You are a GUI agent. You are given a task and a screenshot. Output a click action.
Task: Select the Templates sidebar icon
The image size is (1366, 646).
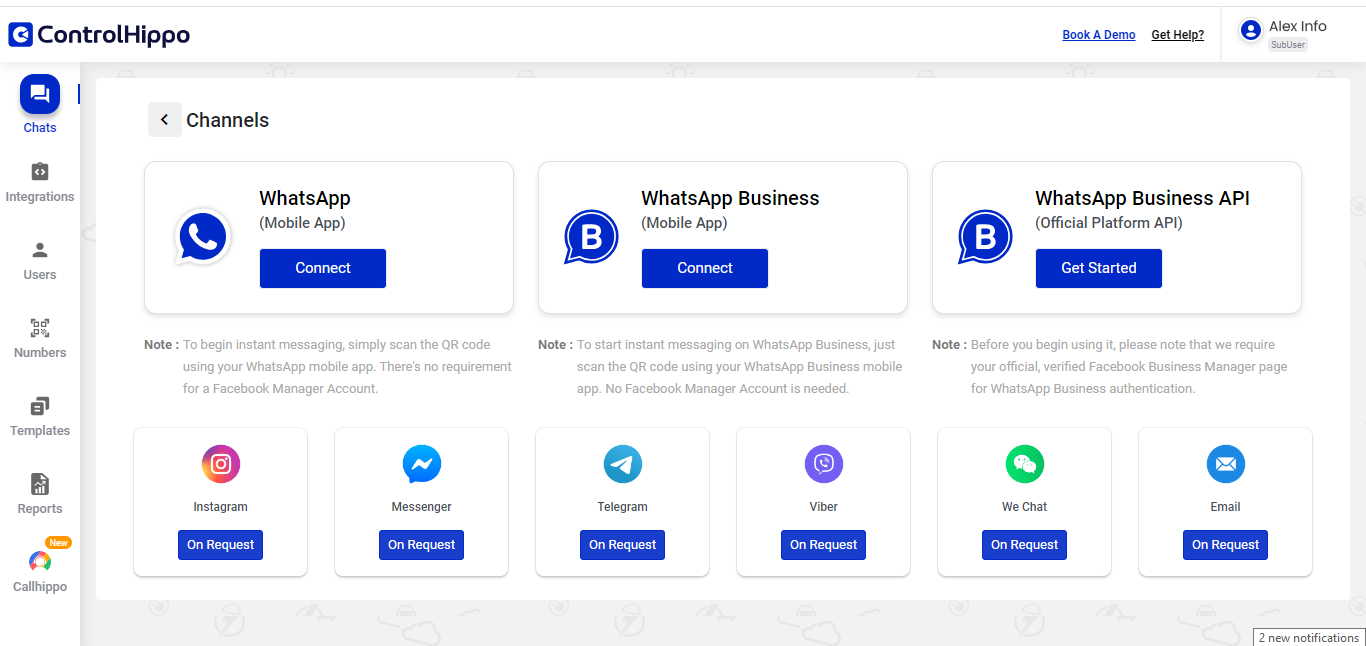[40, 406]
